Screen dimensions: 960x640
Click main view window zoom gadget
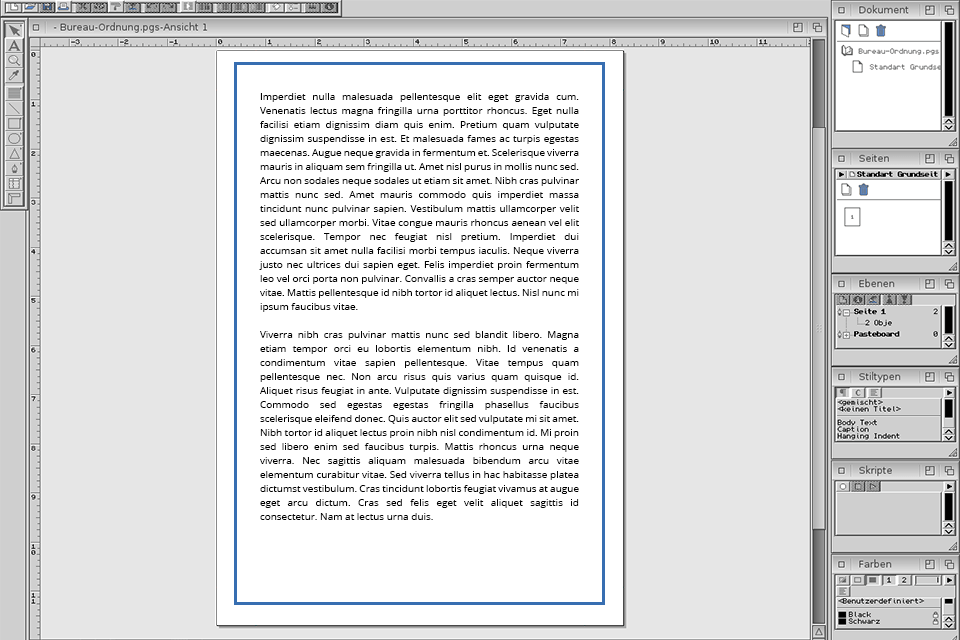797,27
